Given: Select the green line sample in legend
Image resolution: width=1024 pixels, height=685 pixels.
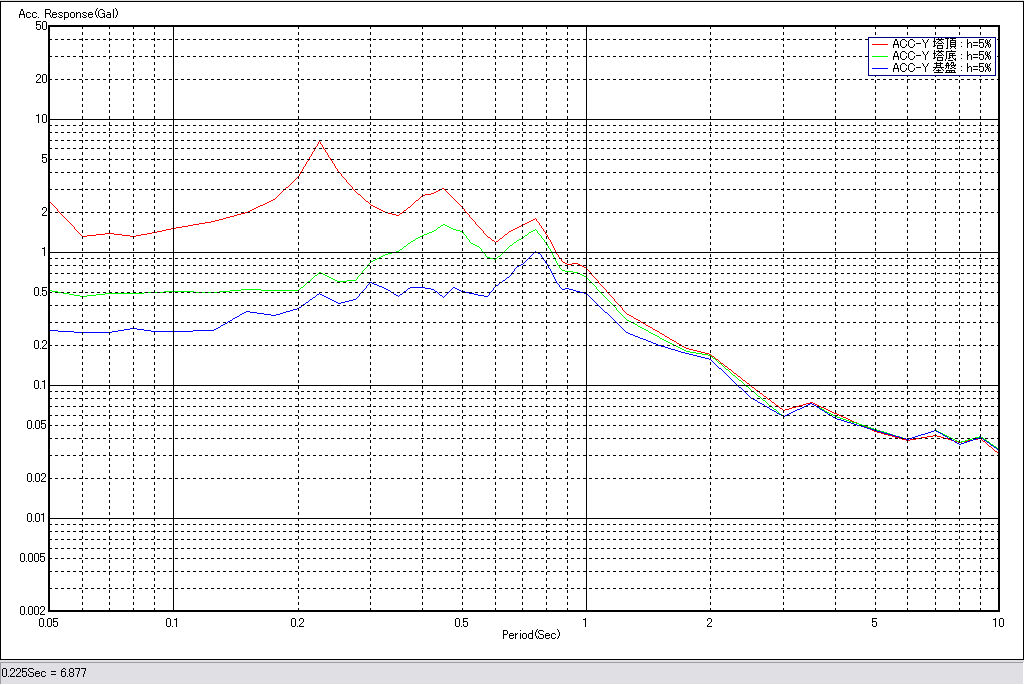Looking at the screenshot, I should coord(880,56).
